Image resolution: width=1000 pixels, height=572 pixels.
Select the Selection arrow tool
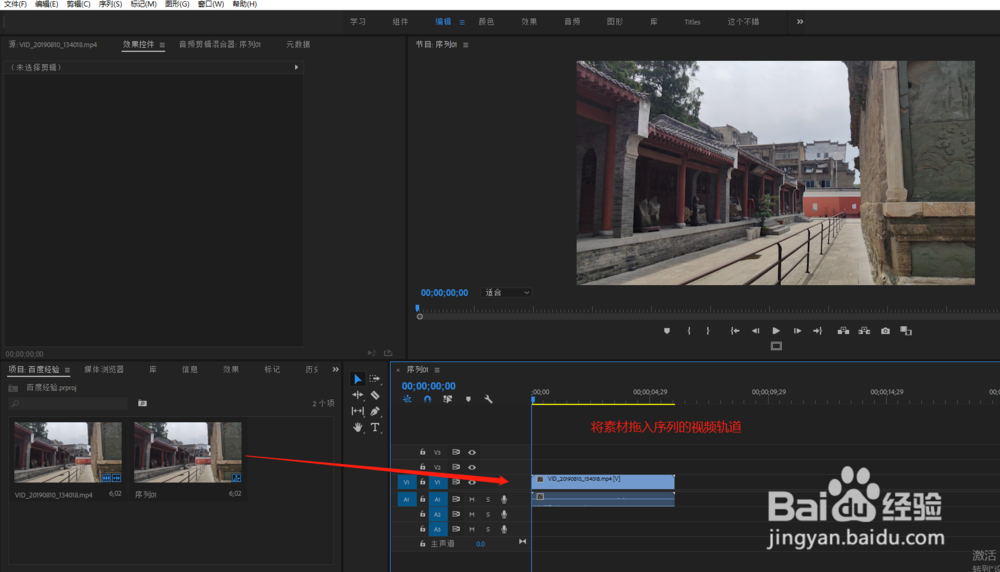358,379
